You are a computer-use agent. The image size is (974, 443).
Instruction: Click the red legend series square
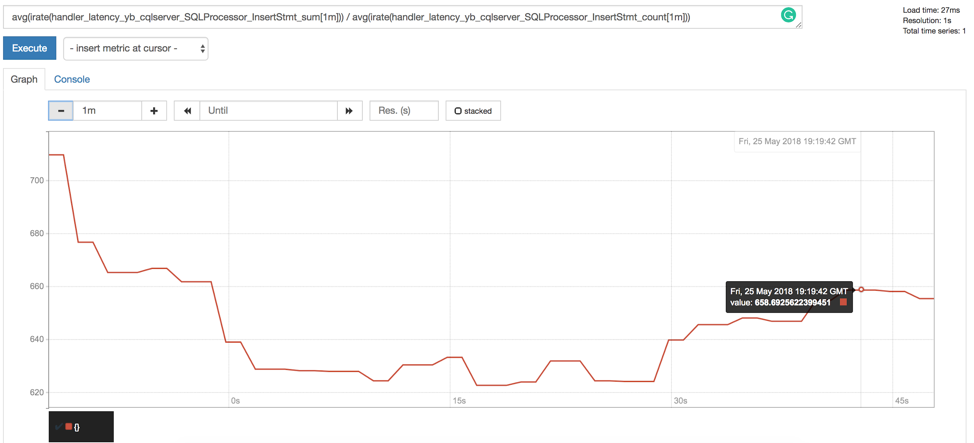(x=68, y=427)
